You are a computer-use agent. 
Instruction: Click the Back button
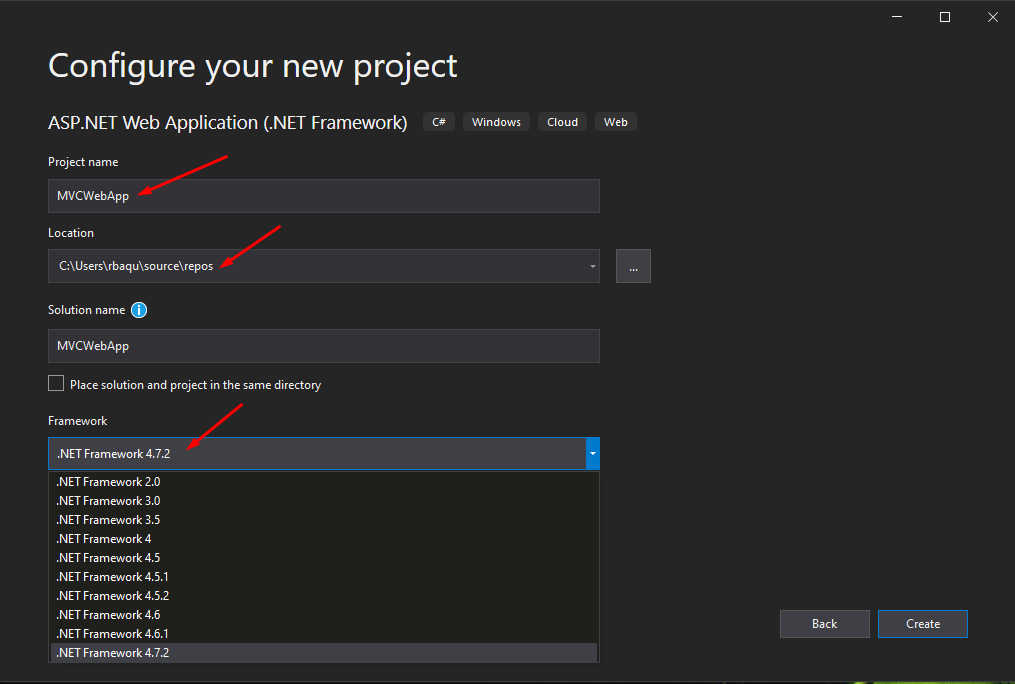825,624
